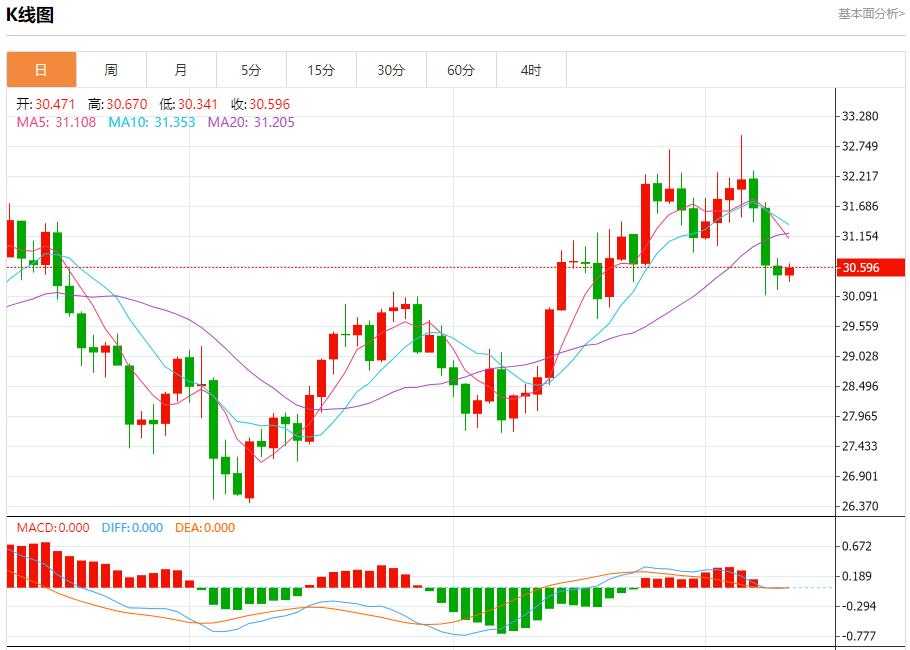Click the MA5 indicator label
Screen dimensions: 910x650
56,122
